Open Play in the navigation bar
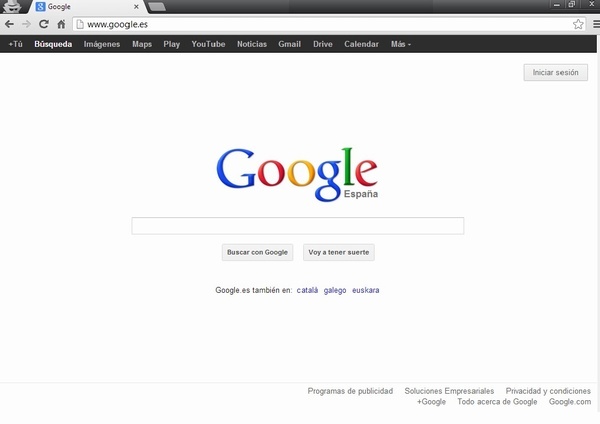This screenshot has height=424, width=600. tap(171, 44)
